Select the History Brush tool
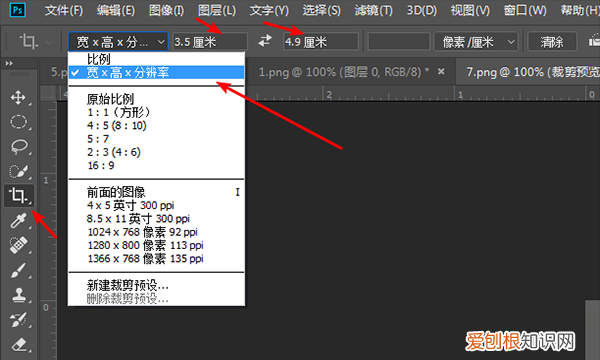This screenshot has width=600, height=360. tap(18, 320)
